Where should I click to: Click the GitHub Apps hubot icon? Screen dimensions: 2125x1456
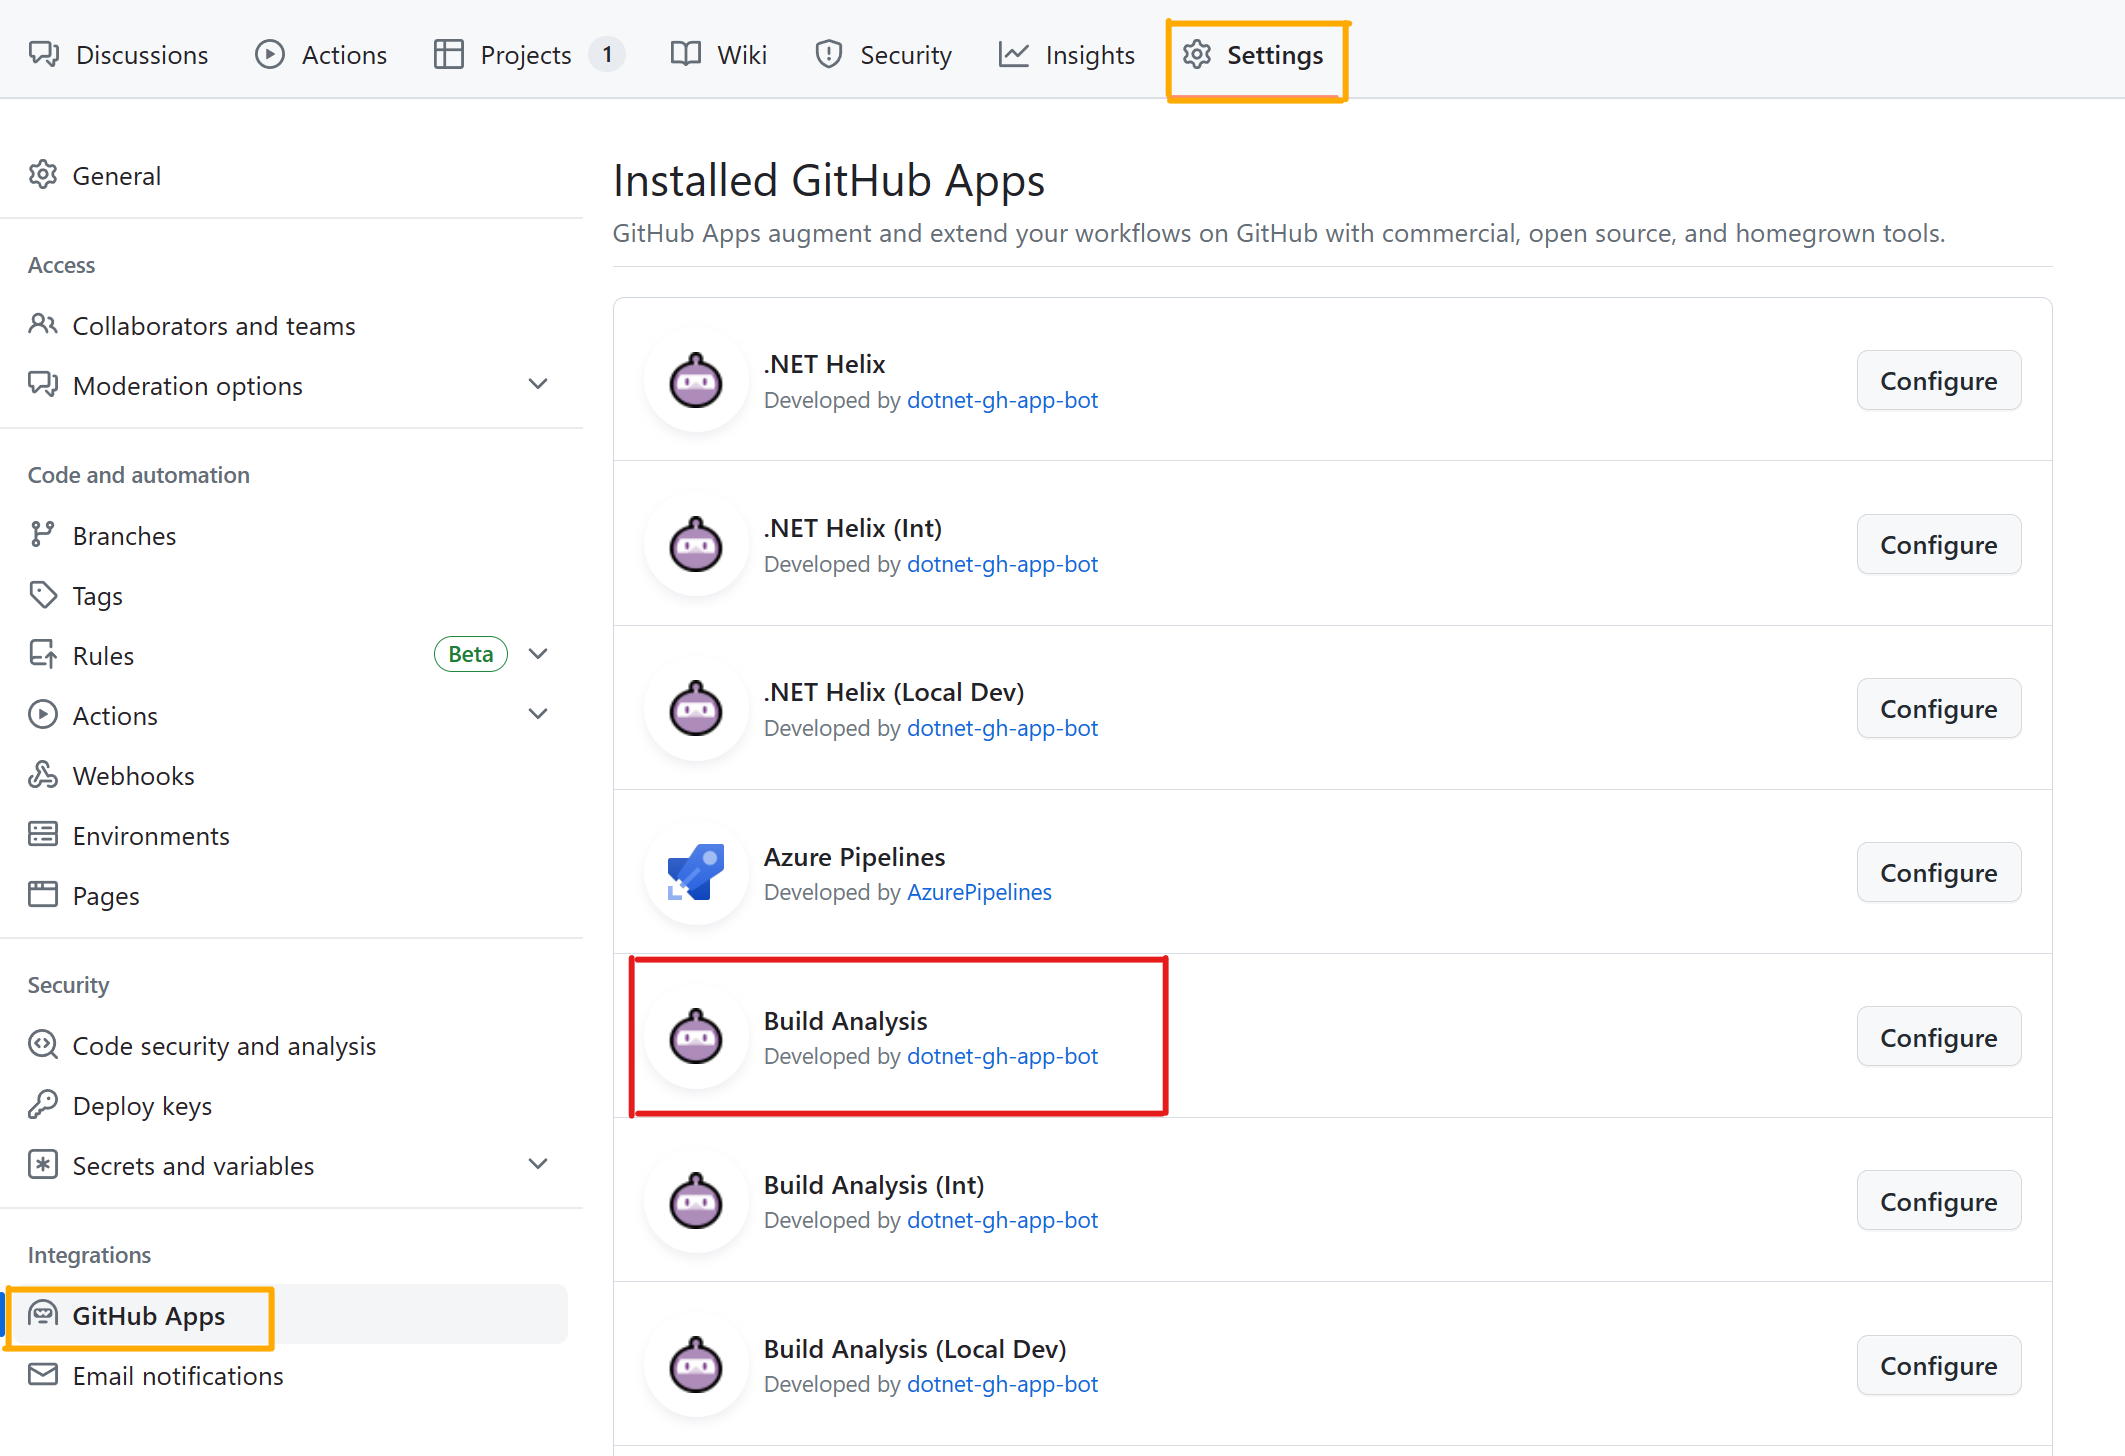(x=43, y=1315)
